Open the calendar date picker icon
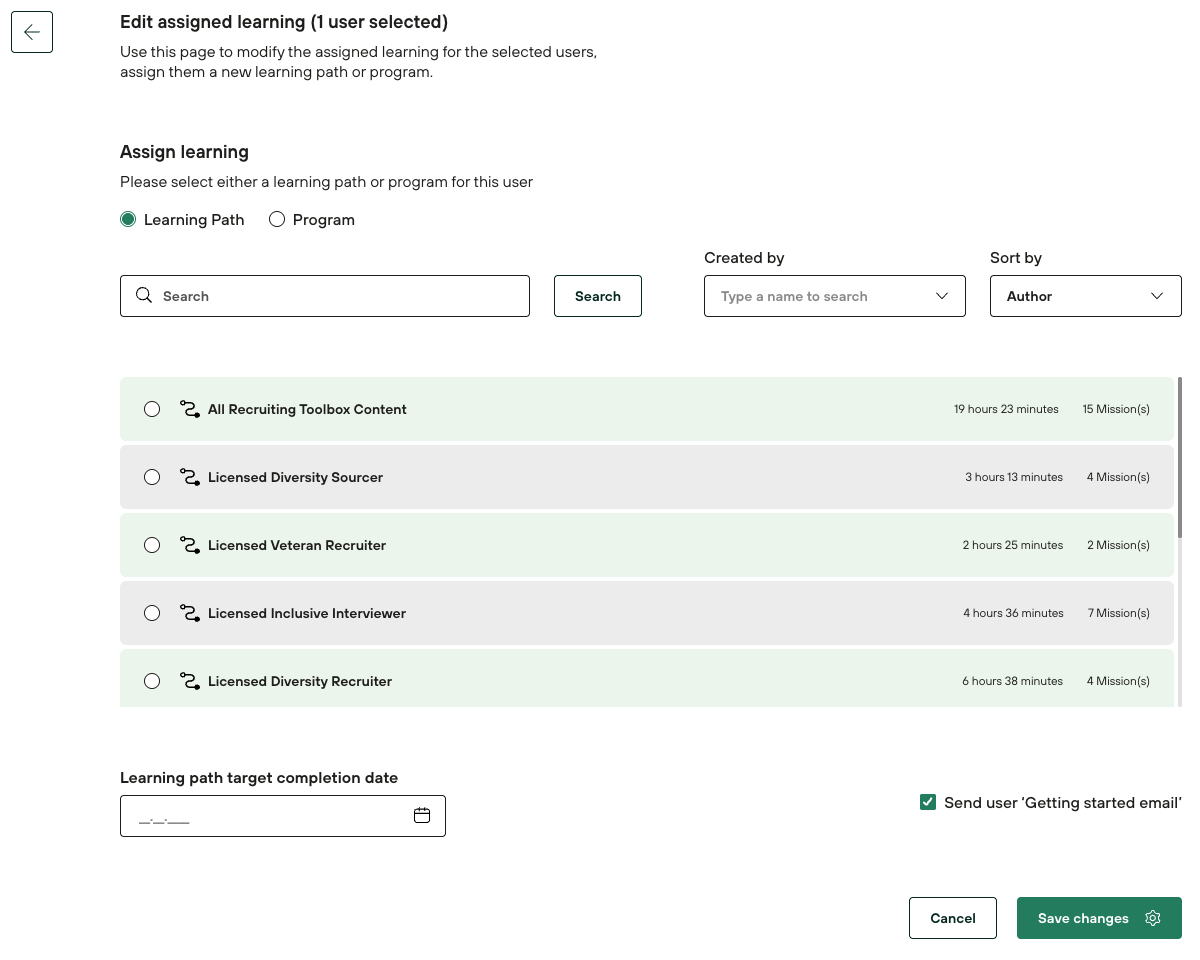Viewport: 1200px width, 960px height. pyautogui.click(x=422, y=816)
